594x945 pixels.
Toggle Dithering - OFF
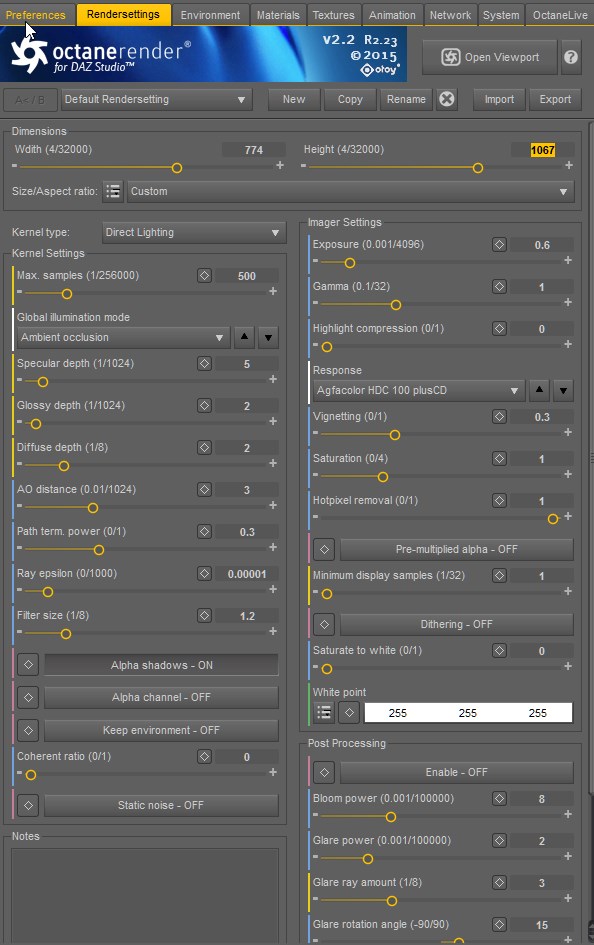[457, 624]
